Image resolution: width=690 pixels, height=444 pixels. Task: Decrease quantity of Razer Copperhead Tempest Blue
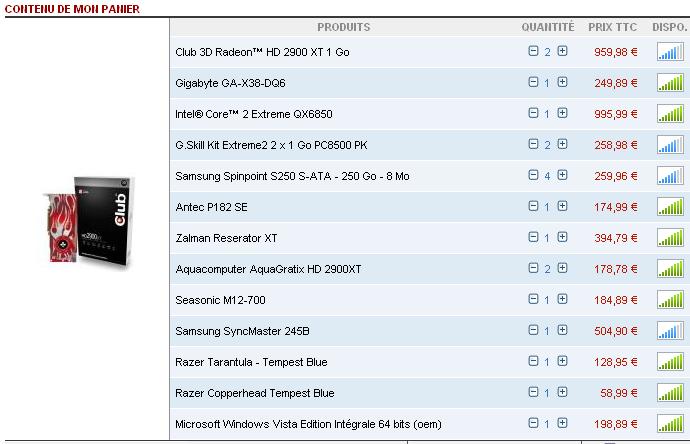(x=533, y=392)
